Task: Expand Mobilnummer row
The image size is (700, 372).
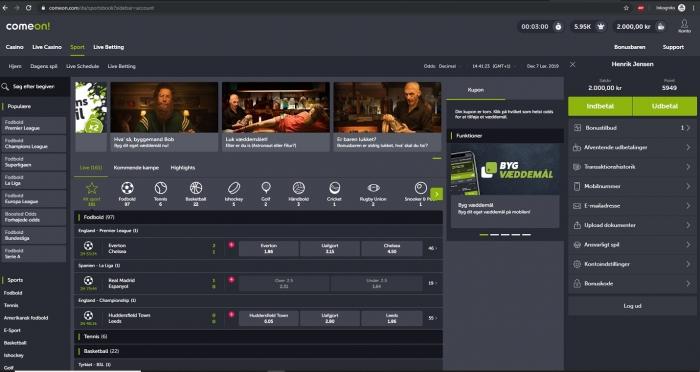Action: 632,186
